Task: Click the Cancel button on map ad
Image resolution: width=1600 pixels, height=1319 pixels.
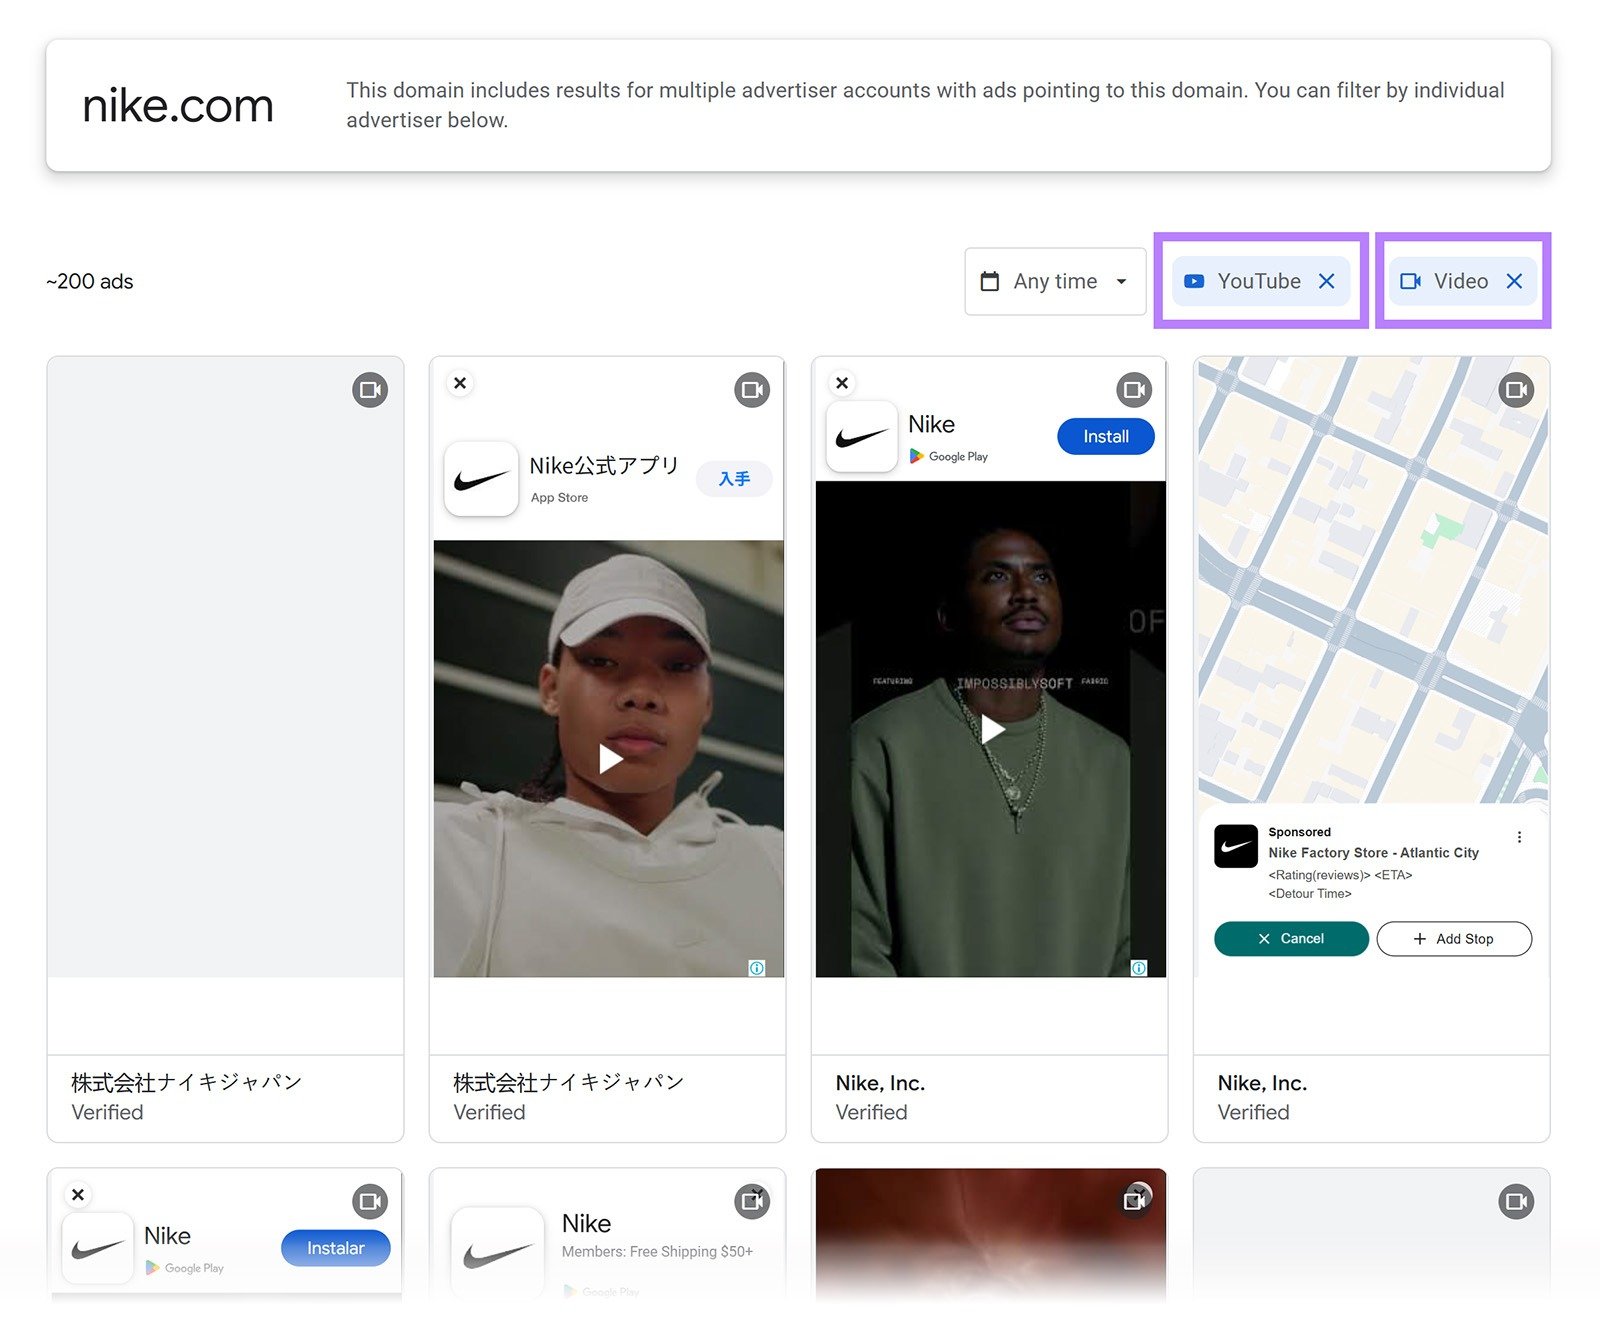Action: tap(1291, 939)
